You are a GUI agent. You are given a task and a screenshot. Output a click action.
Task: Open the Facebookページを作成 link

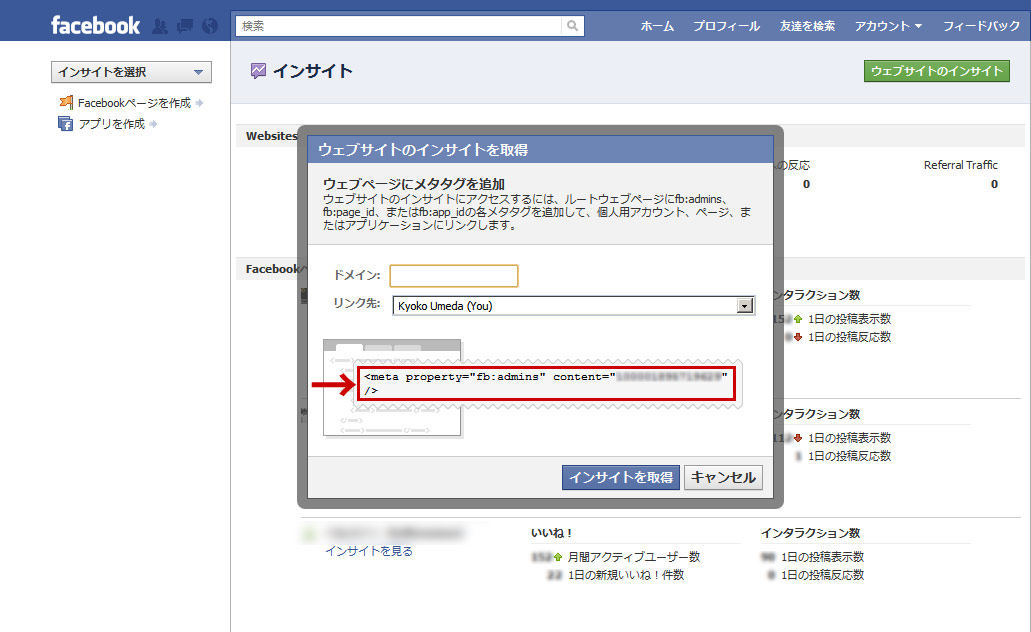coord(134,103)
